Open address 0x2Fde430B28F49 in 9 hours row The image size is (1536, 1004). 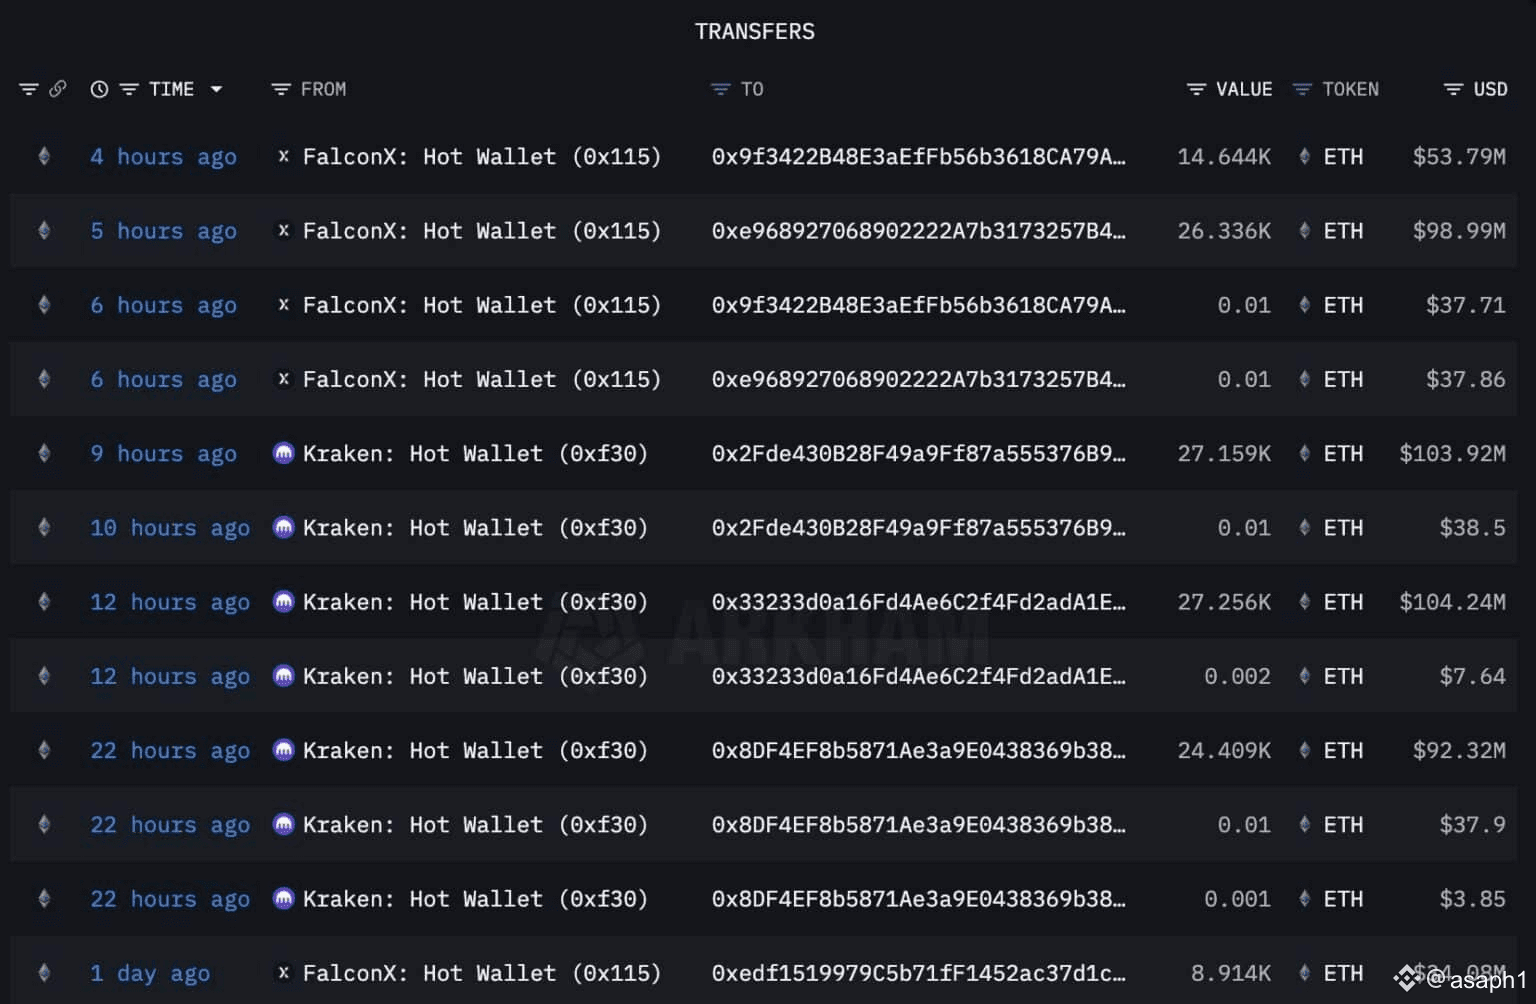(917, 454)
